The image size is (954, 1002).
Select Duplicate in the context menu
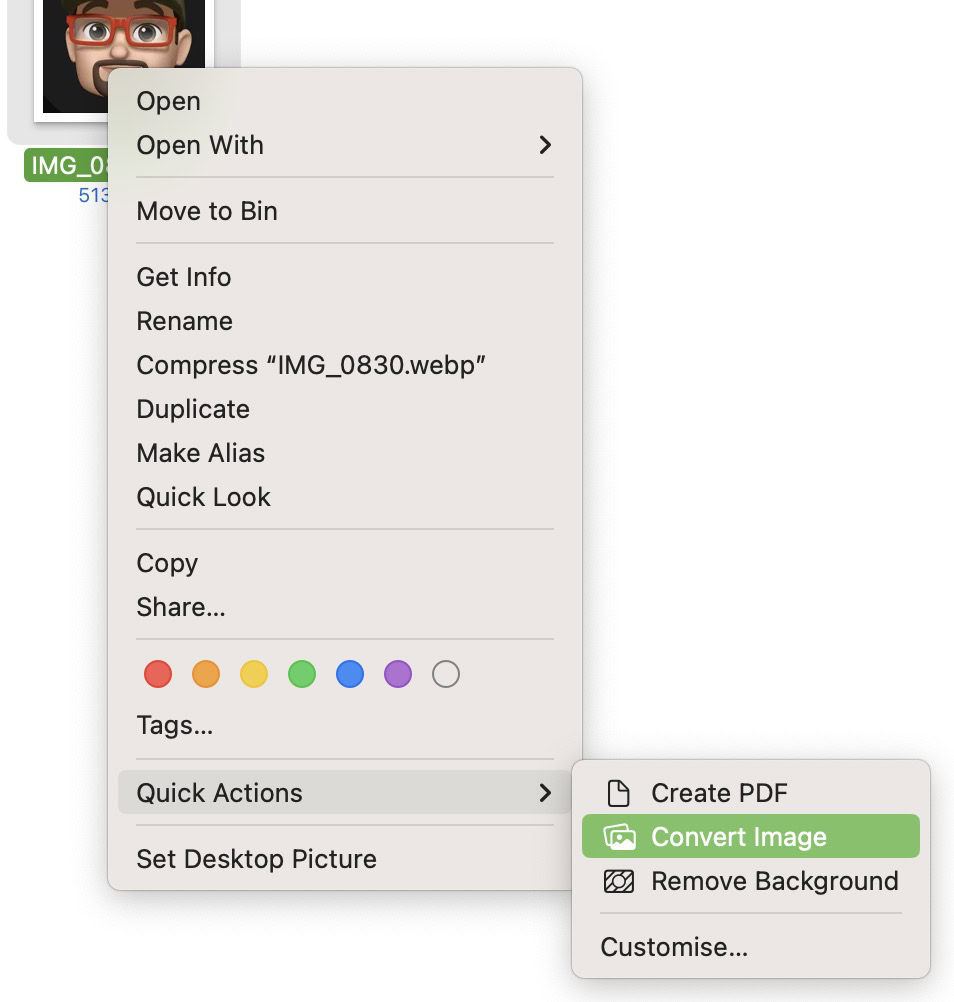(193, 409)
